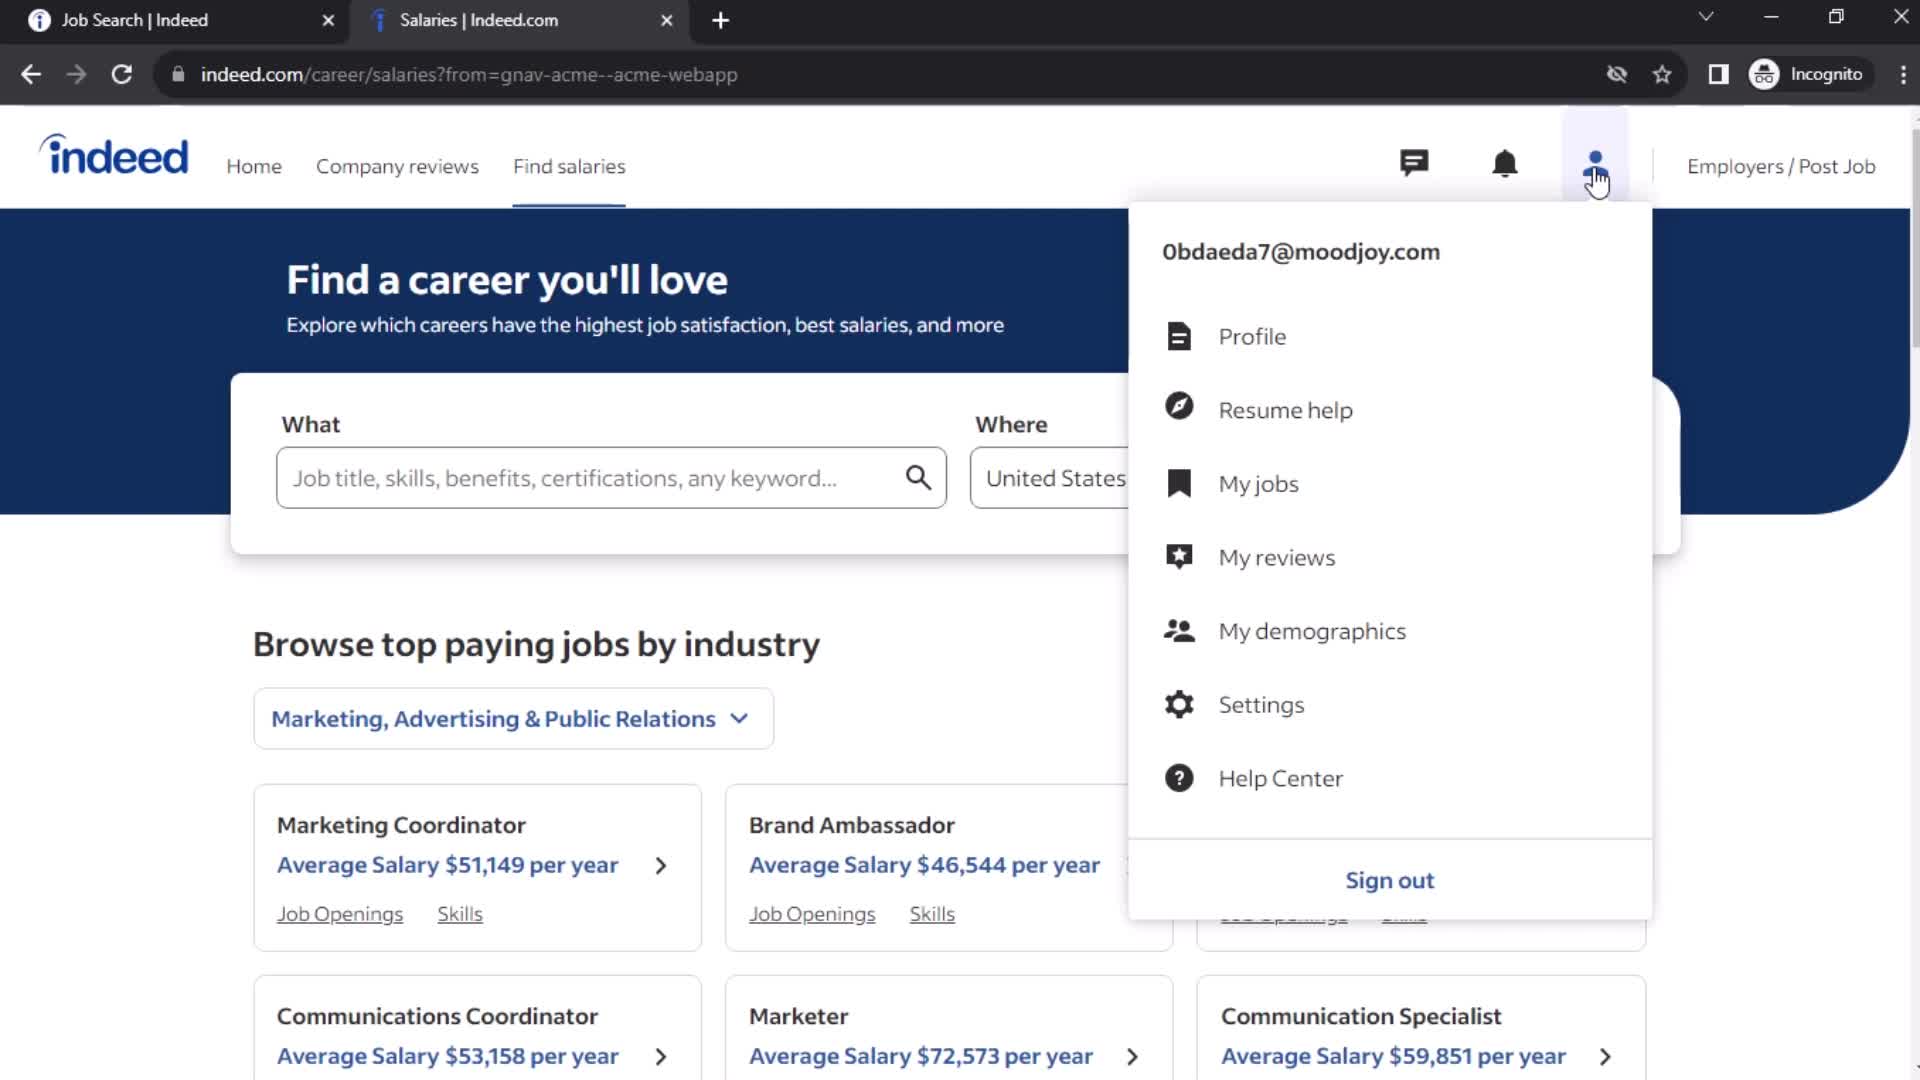This screenshot has height=1080, width=1920.
Task: Select My demographics menu entry
Action: pyautogui.click(x=1312, y=630)
